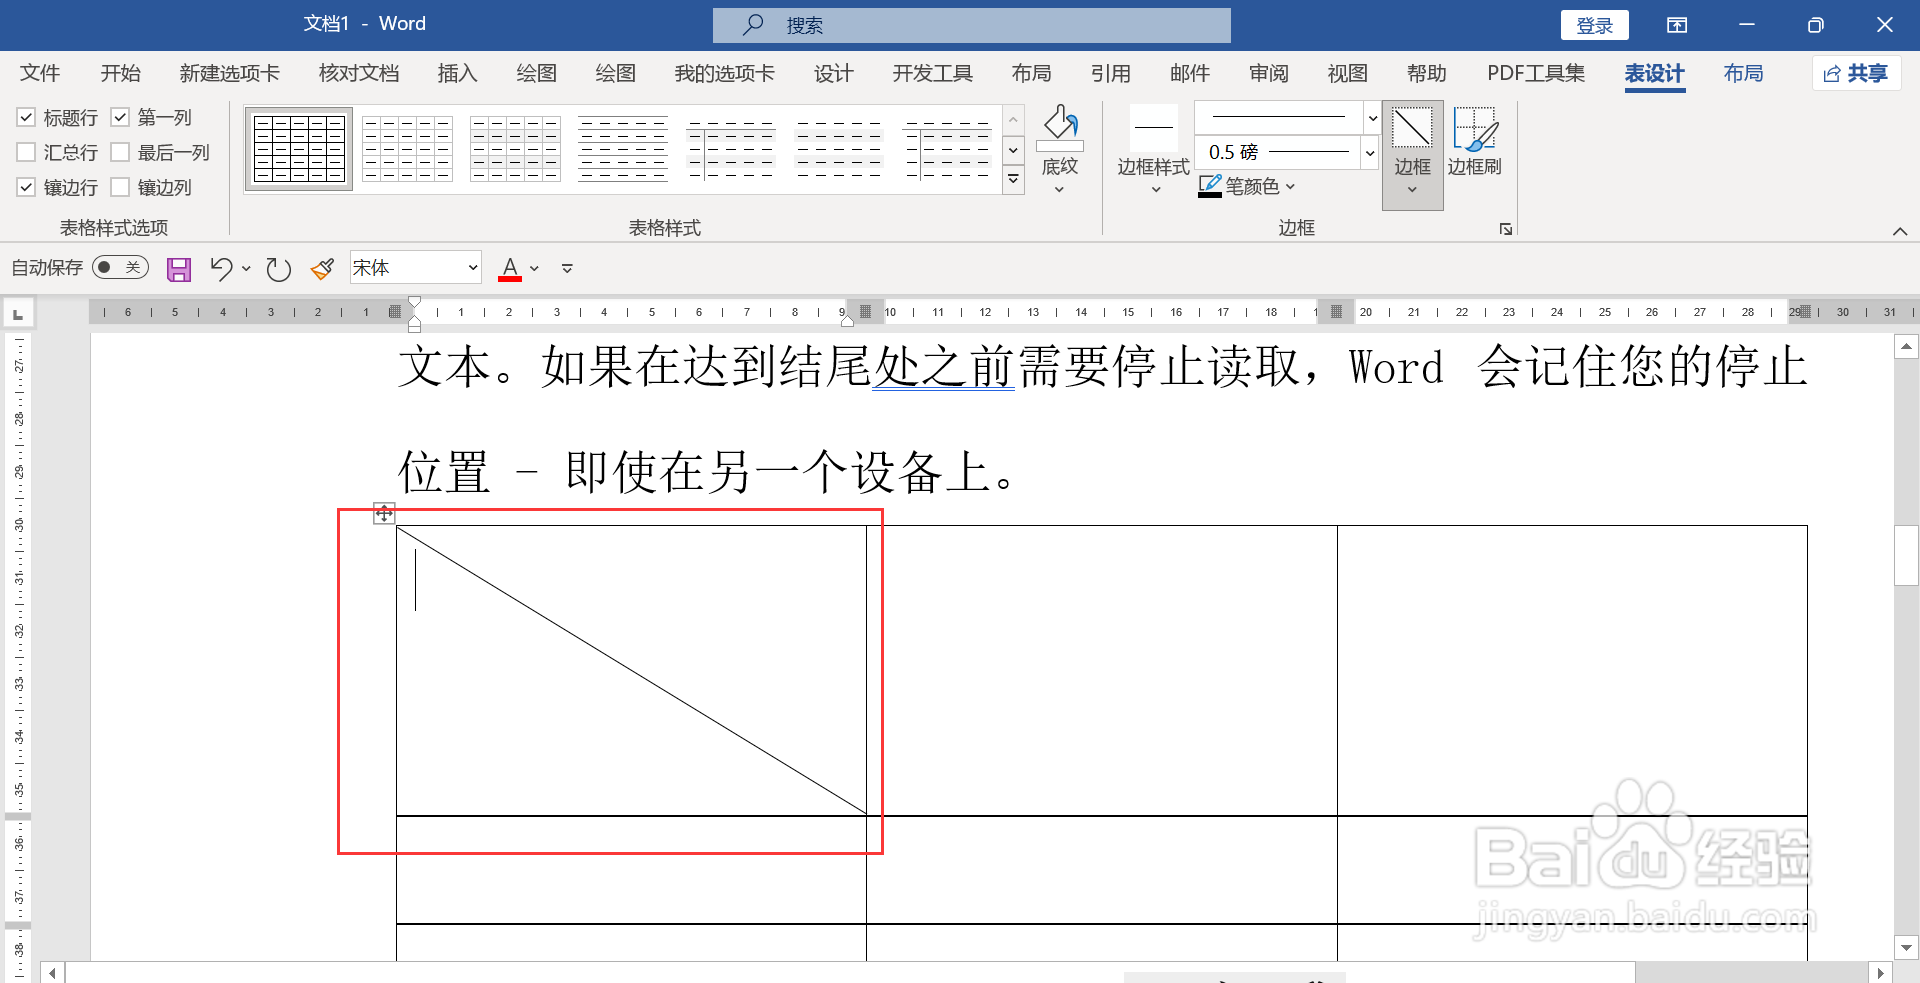Click the Save icon on quick access toolbar
Image resolution: width=1920 pixels, height=983 pixels.
coord(178,268)
